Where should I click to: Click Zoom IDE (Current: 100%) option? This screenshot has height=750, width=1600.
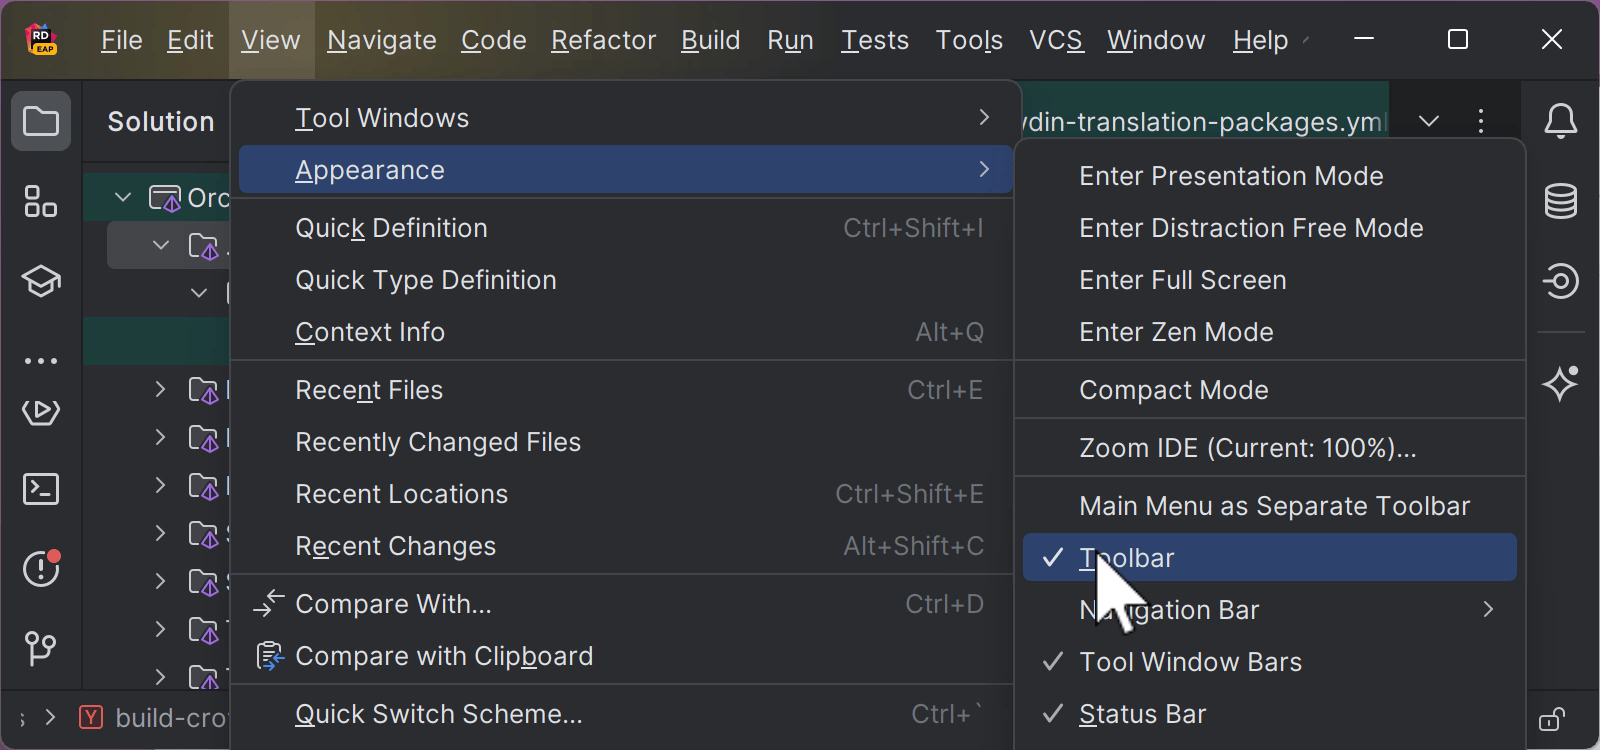[1247, 448]
